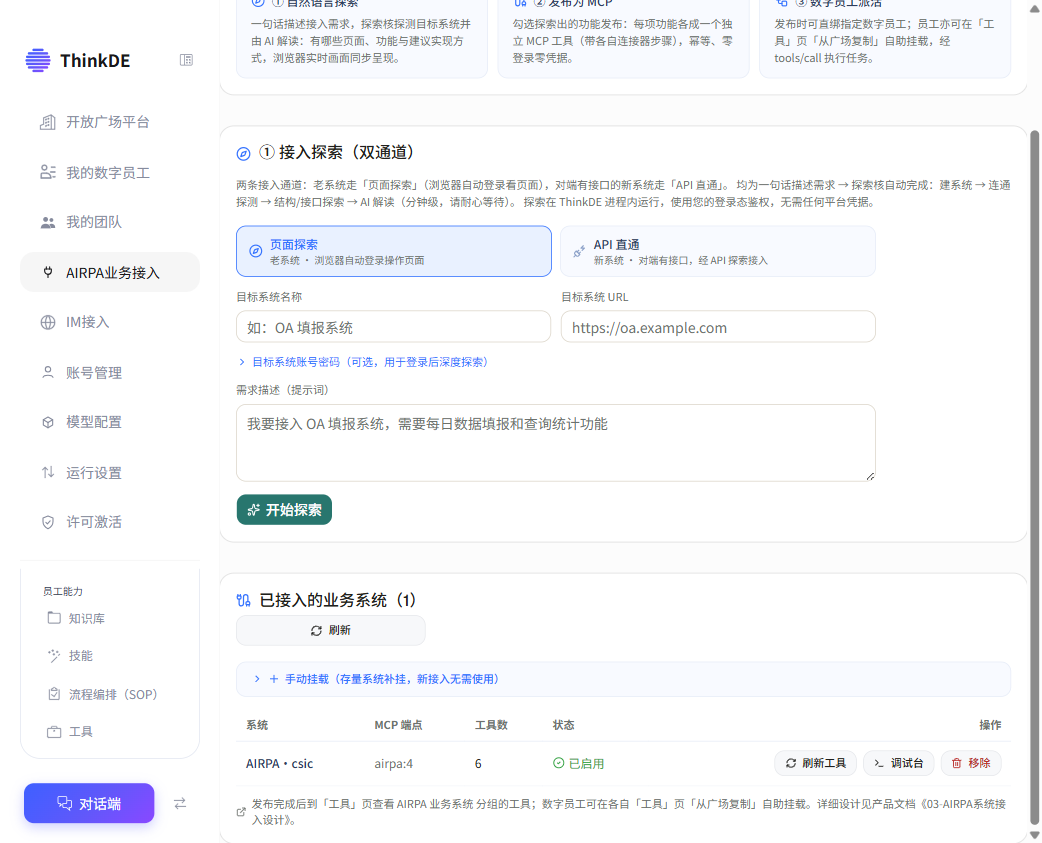
Task: Click the MCP 端点 column header
Action: (398, 725)
